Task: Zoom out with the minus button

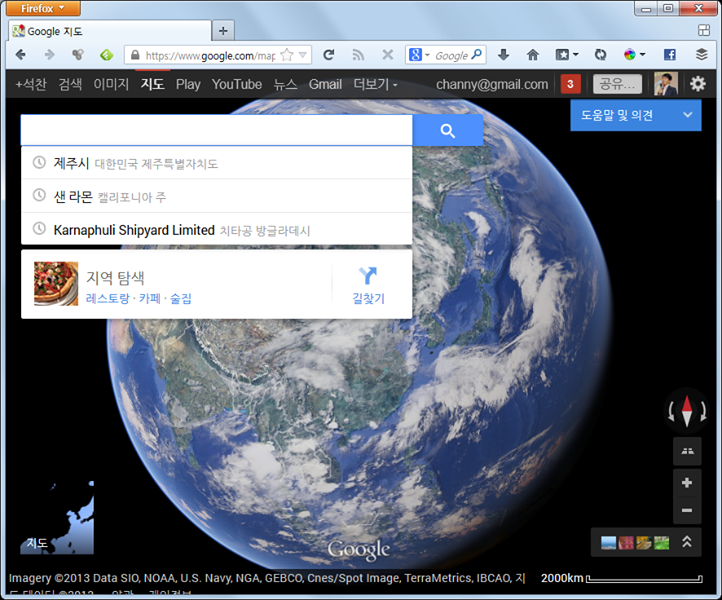Action: [x=687, y=510]
